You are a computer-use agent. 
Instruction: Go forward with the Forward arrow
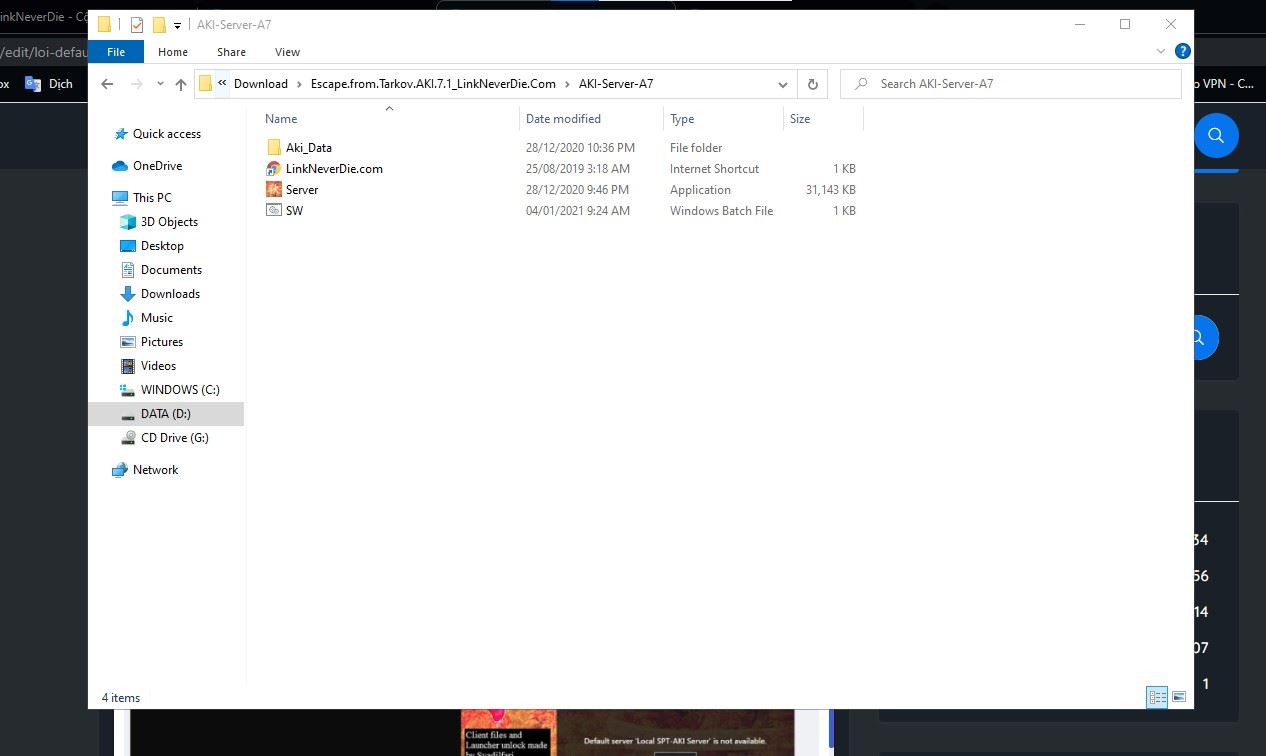137,84
